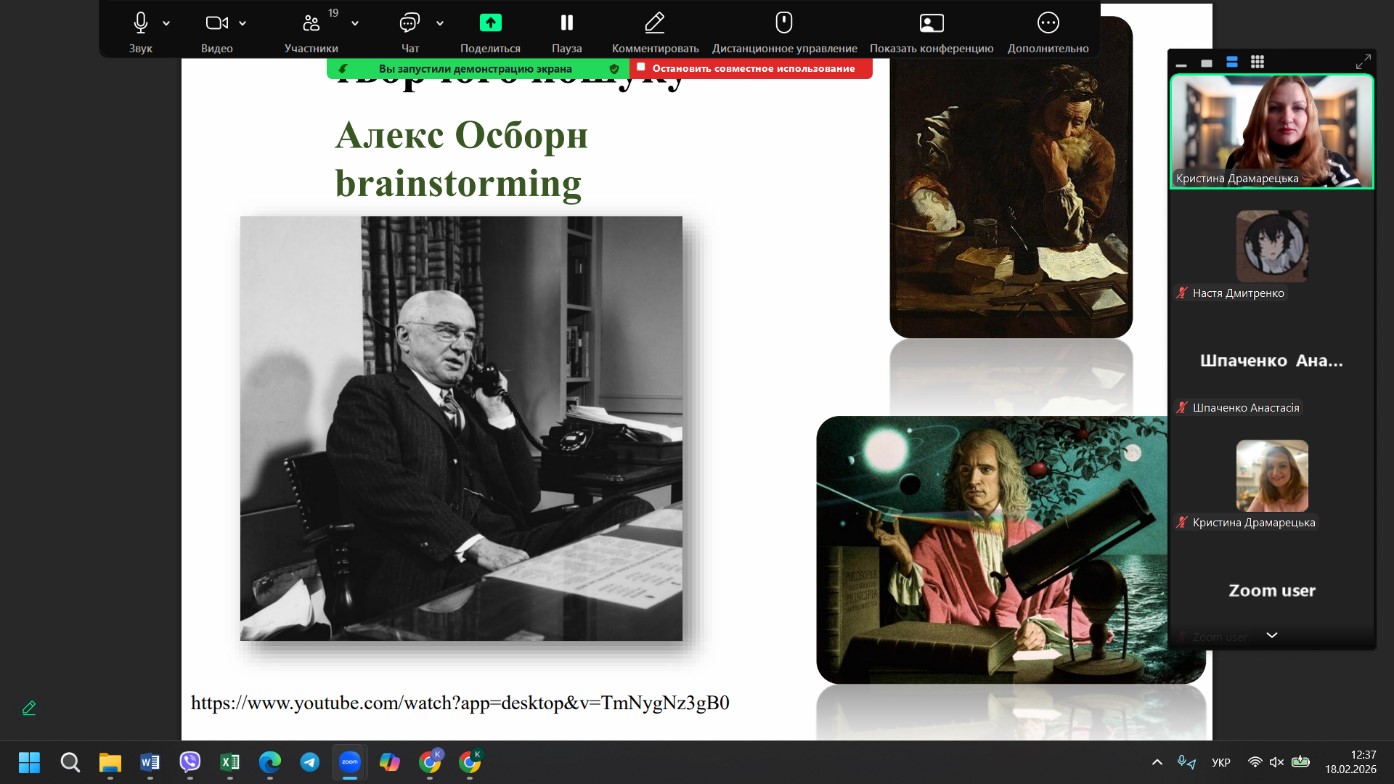Show hidden system tray icons
This screenshot has width=1394, height=784.
coord(1158,762)
